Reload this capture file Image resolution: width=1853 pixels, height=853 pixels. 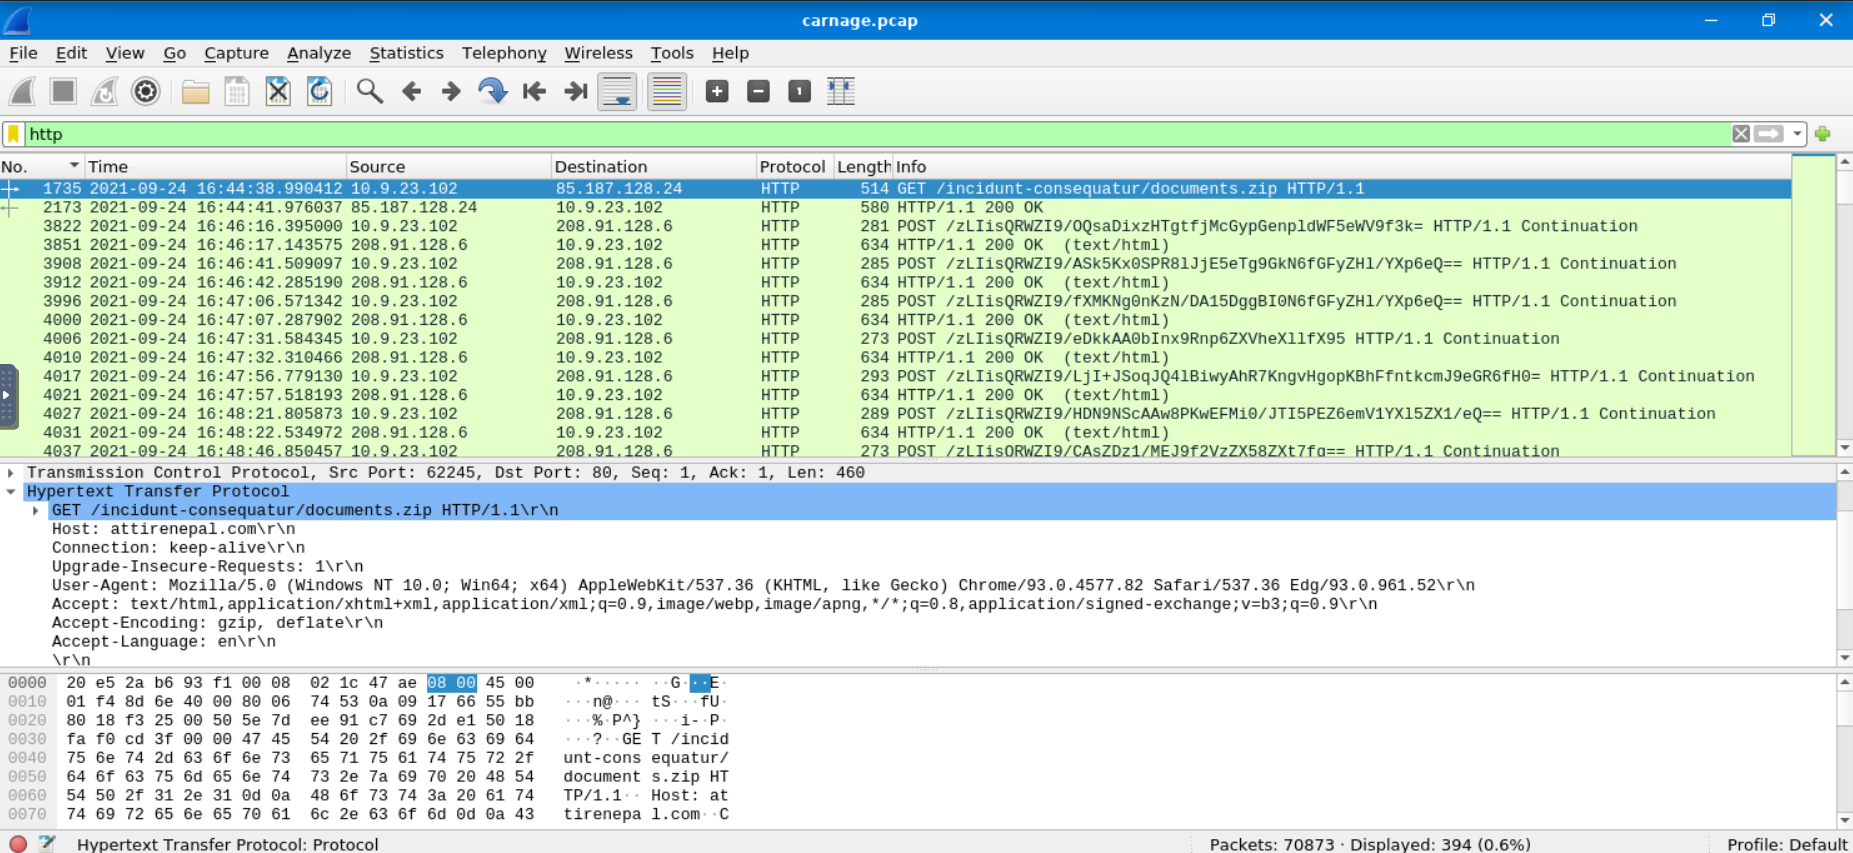[x=319, y=92]
